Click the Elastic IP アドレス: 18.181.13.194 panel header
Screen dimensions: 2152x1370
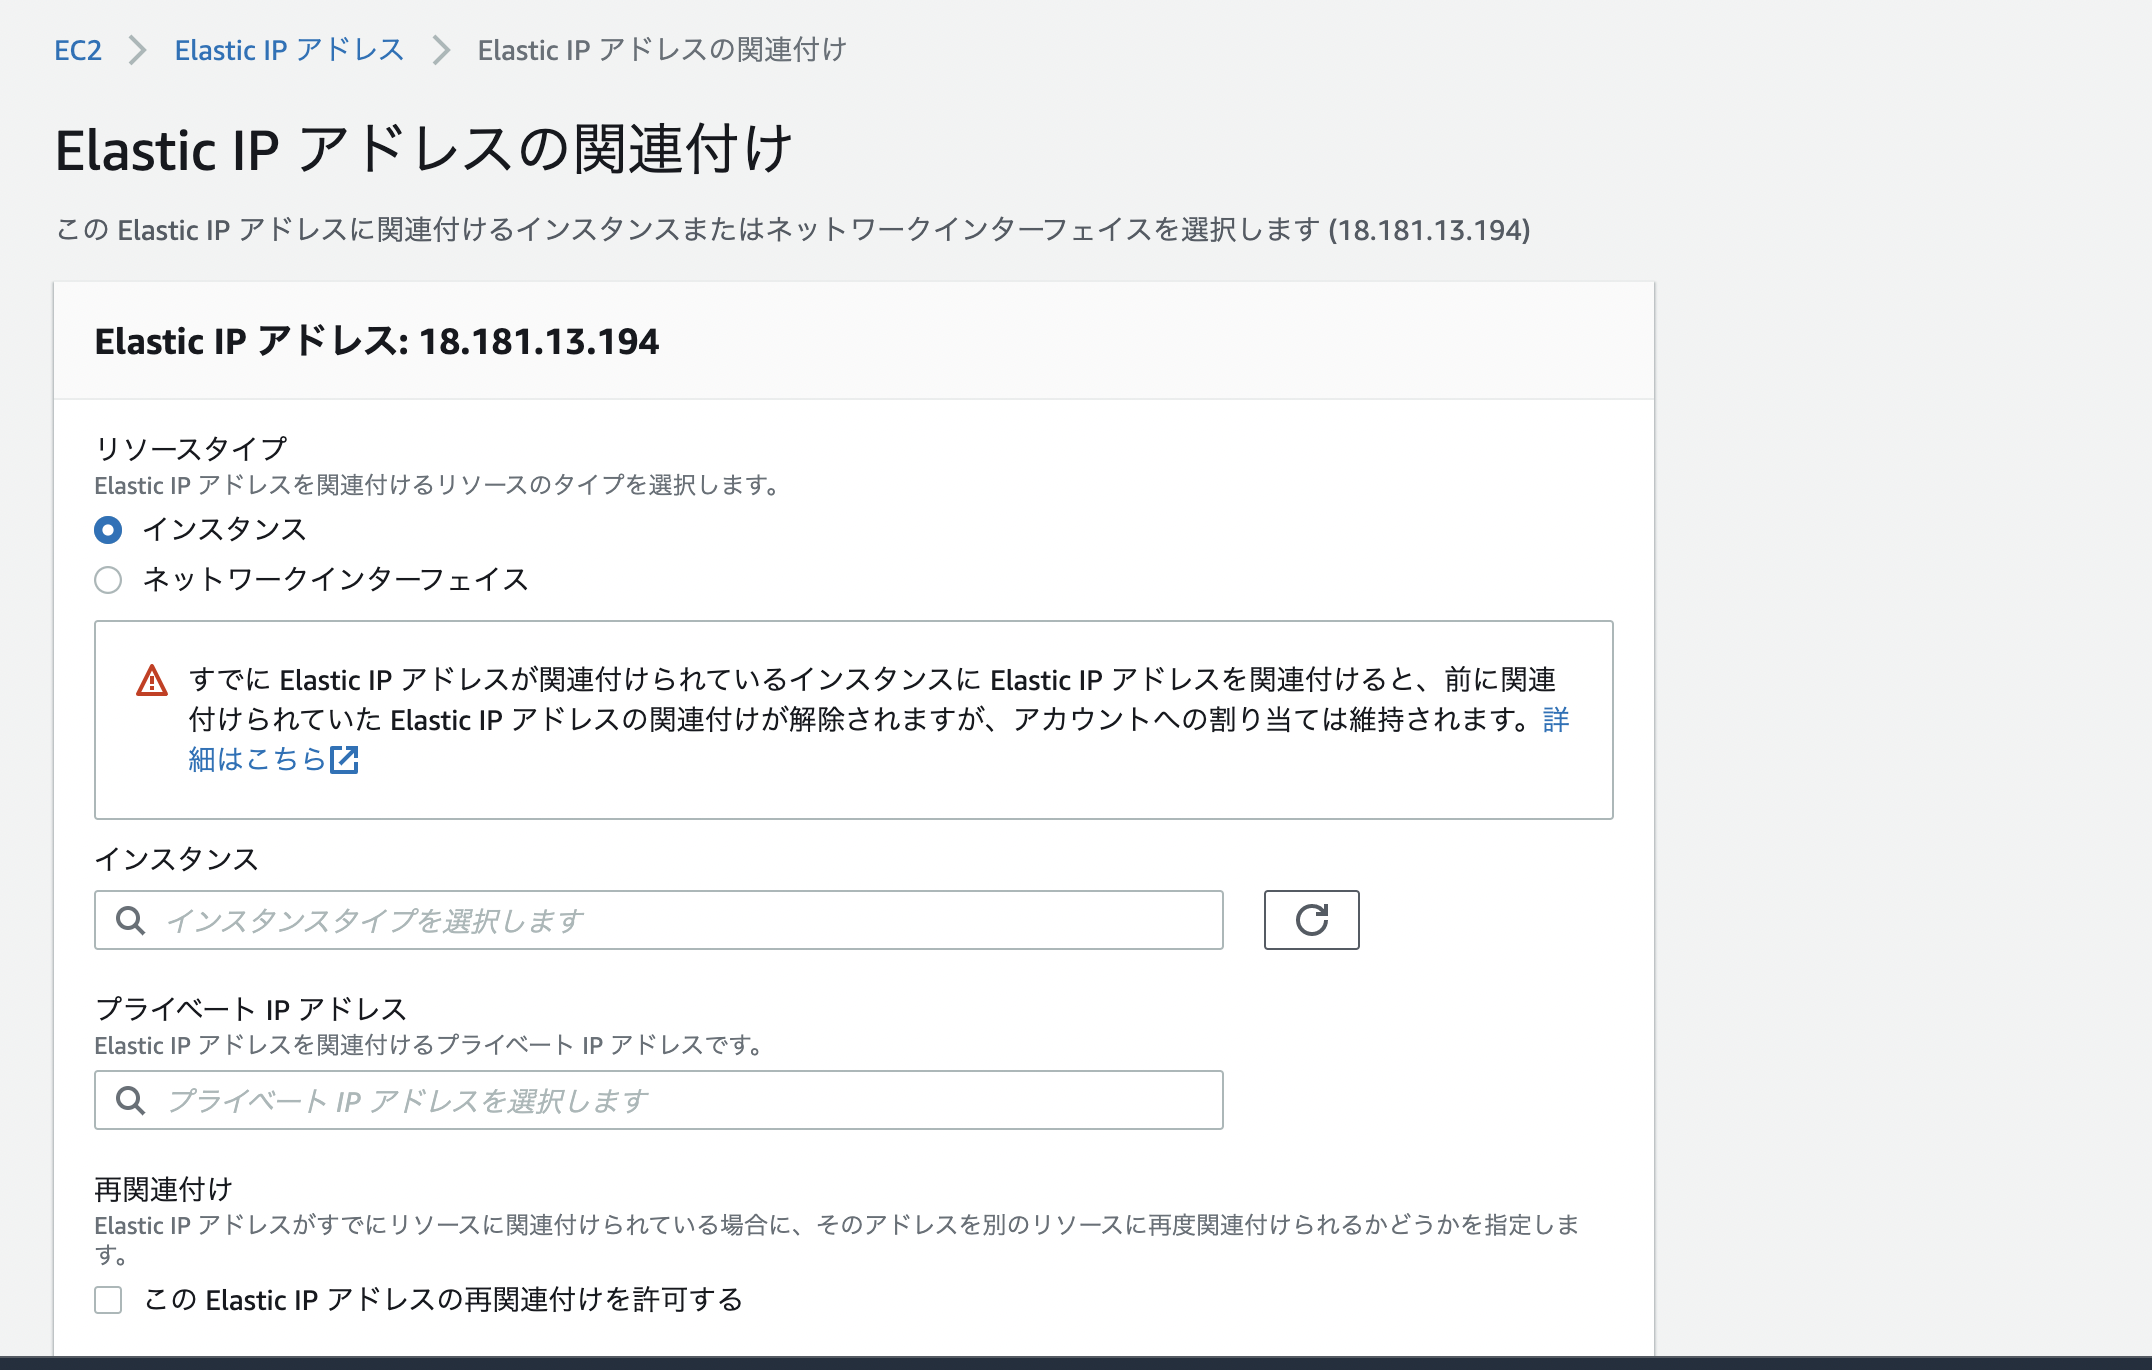click(376, 342)
